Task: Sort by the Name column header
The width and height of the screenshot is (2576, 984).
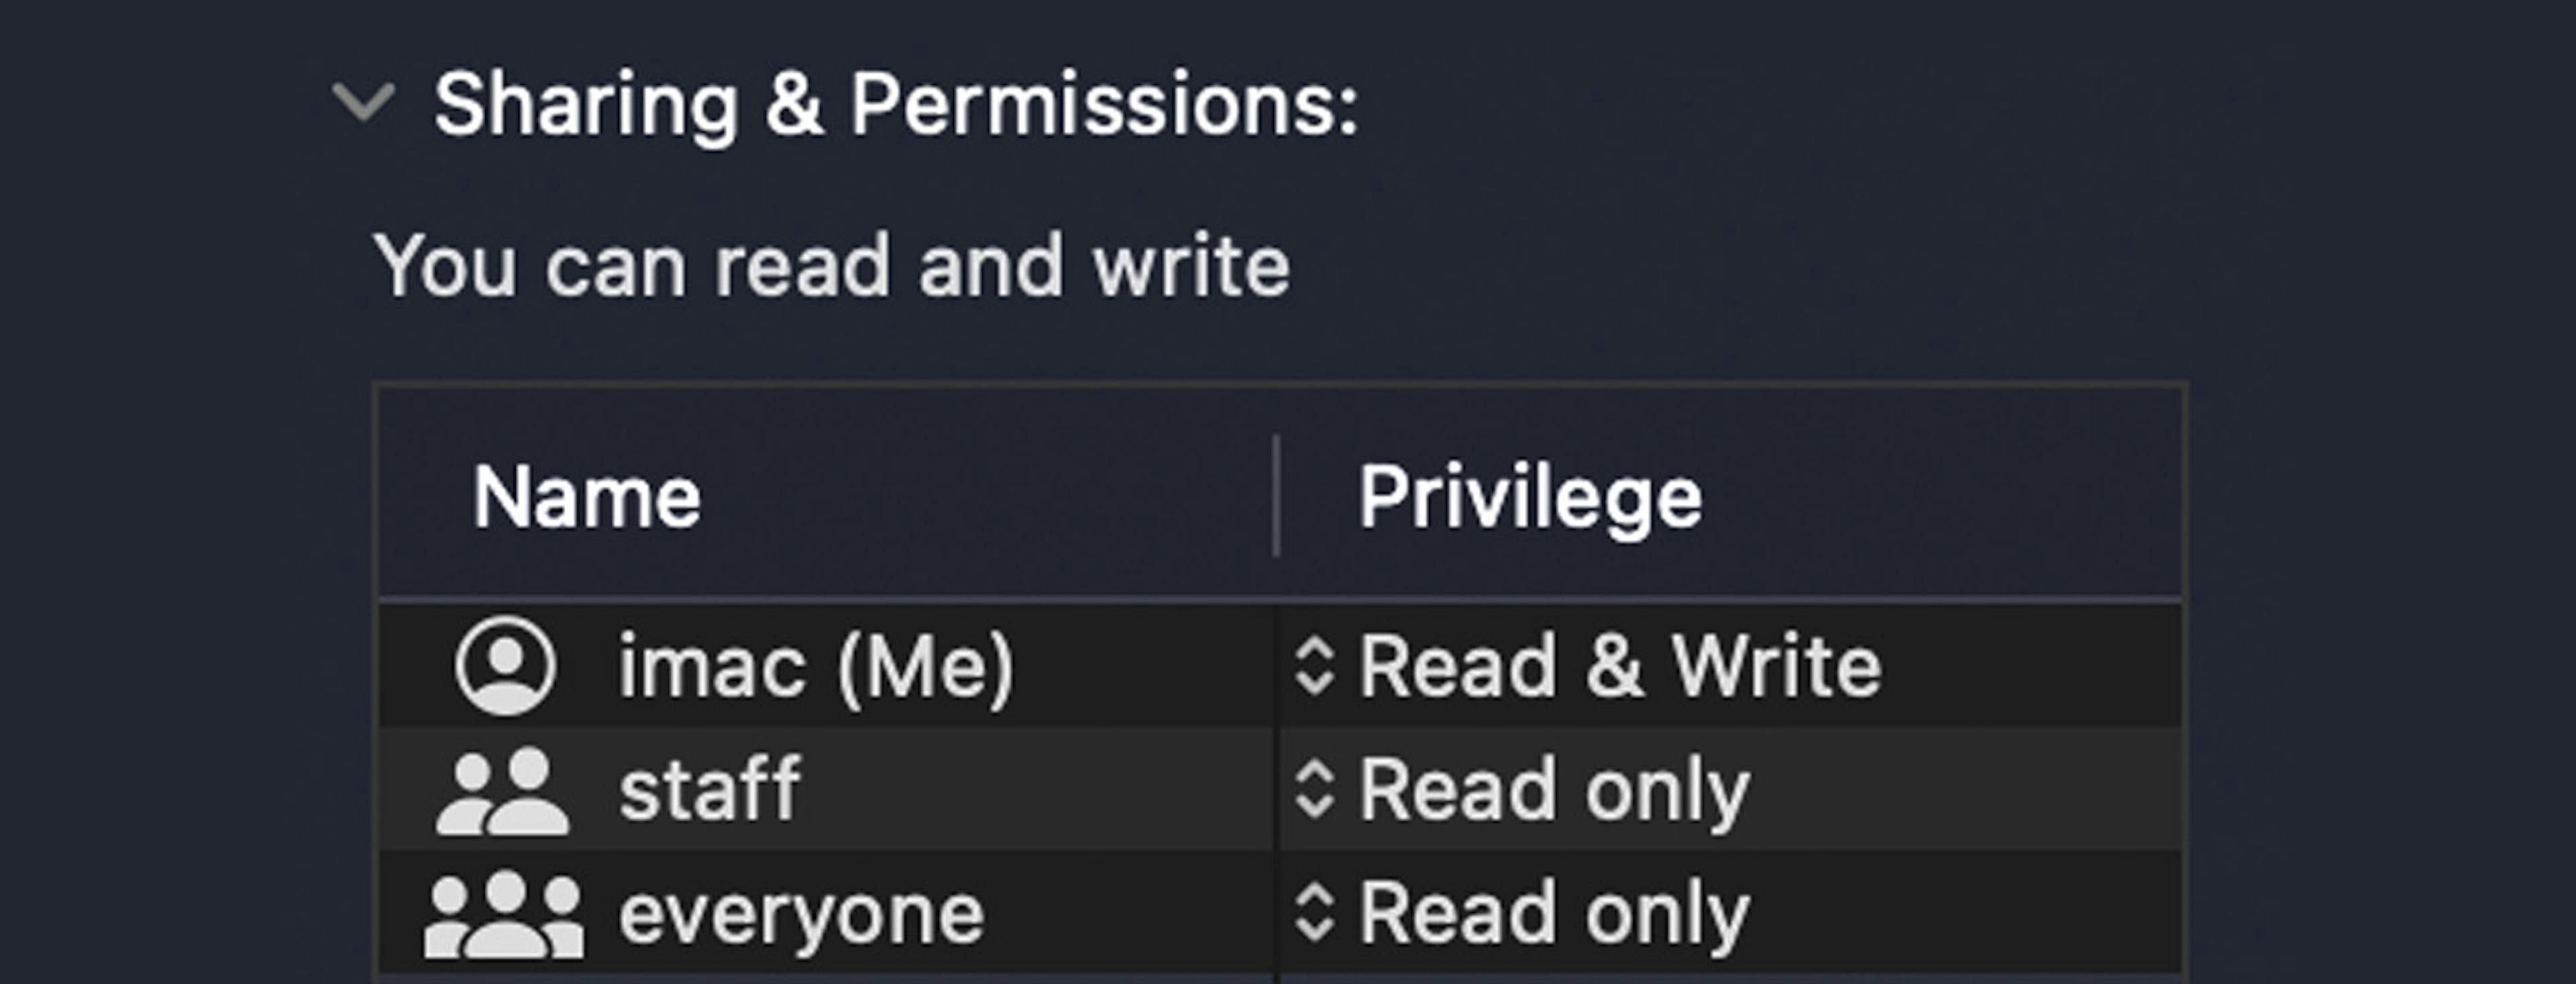Action: (x=587, y=497)
